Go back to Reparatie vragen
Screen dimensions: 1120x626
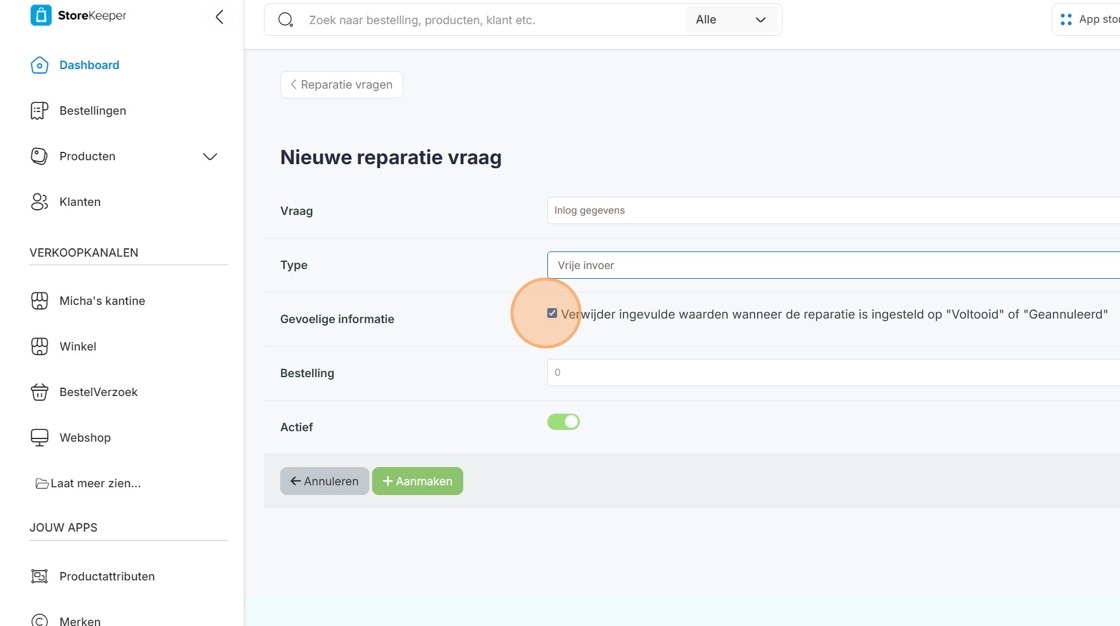tap(341, 85)
